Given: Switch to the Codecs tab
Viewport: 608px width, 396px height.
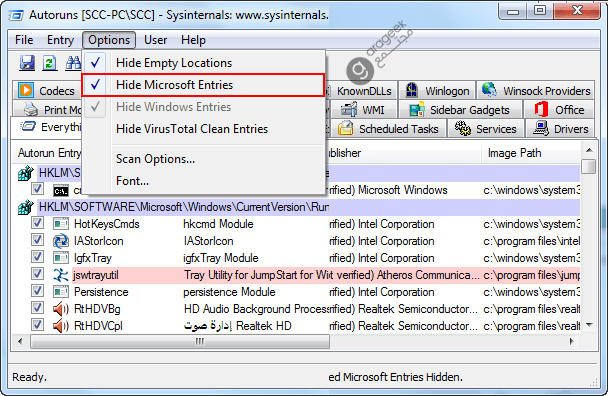Looking at the screenshot, I should [x=47, y=90].
